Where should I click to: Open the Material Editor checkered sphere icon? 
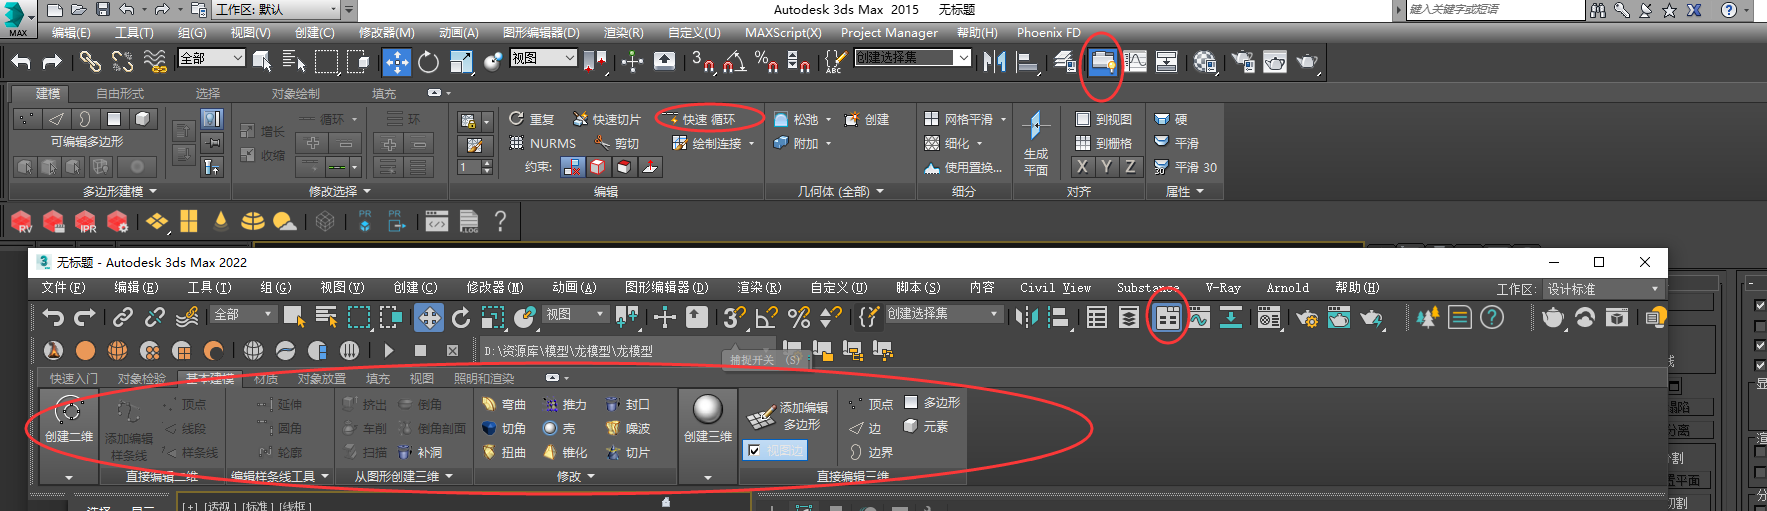click(1205, 62)
